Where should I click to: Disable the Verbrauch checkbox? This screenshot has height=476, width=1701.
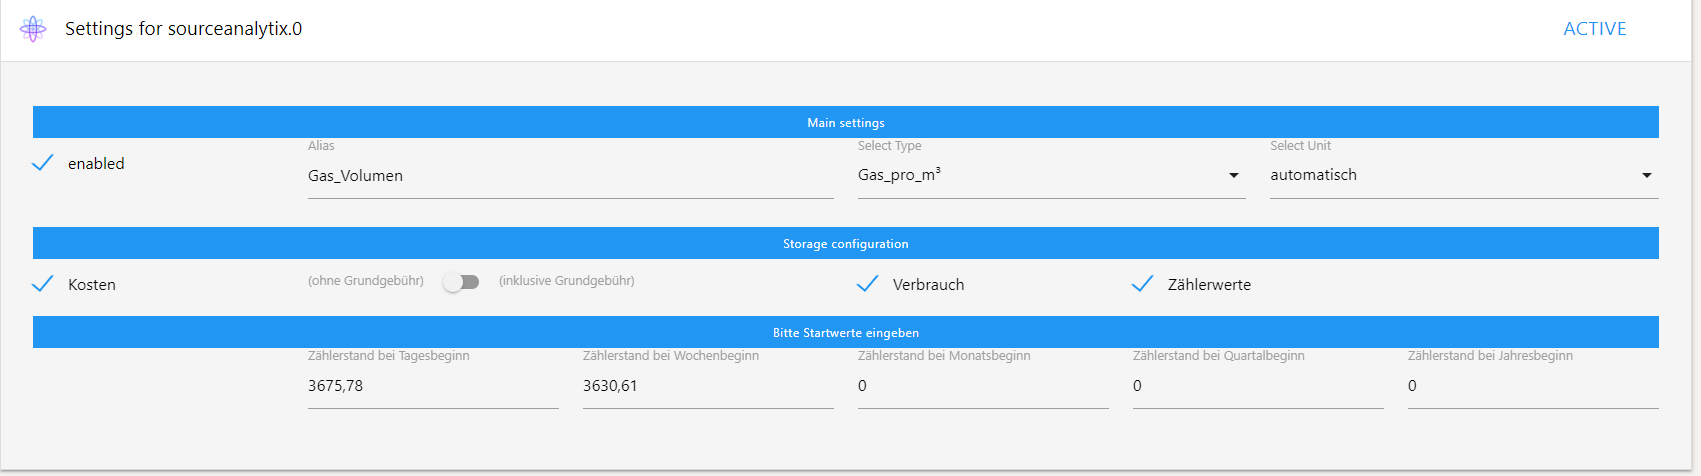tap(868, 284)
